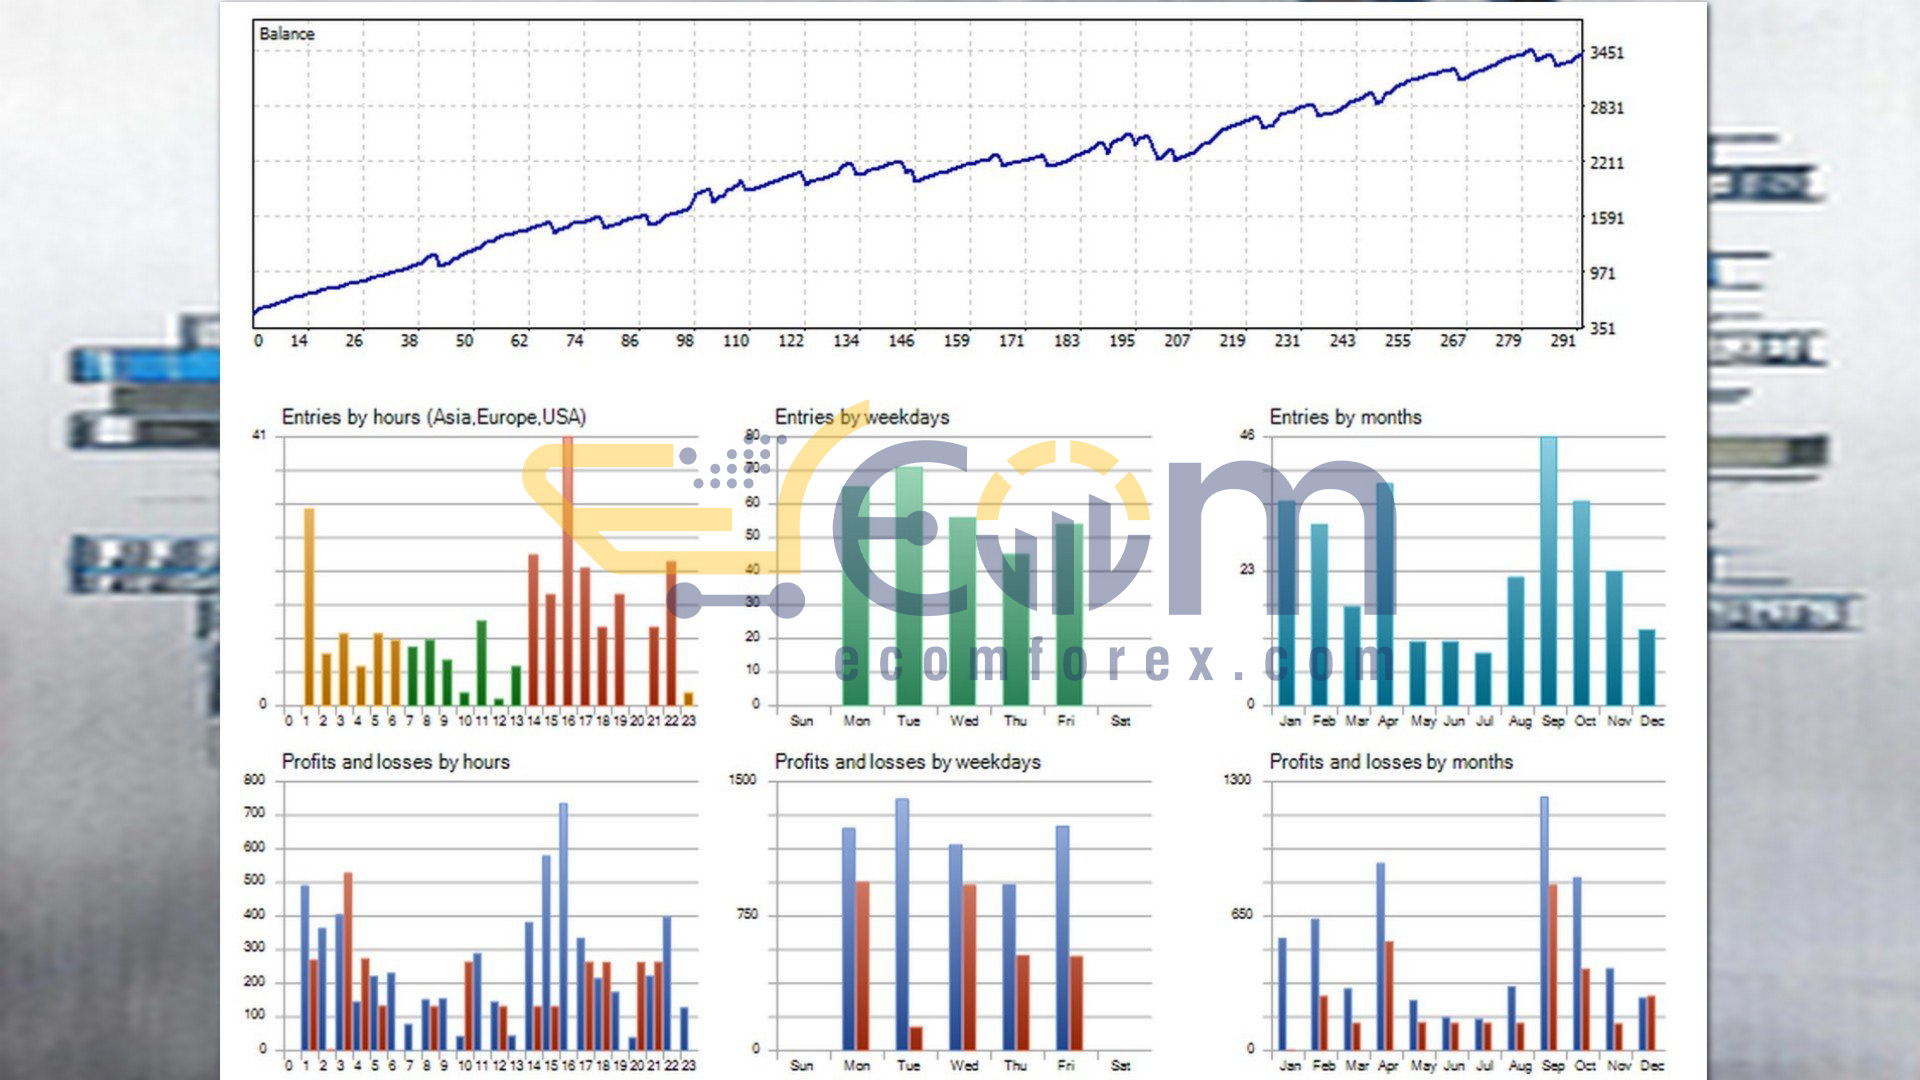This screenshot has width=1920, height=1080.
Task: Click Profits and losses by hours title
Action: [395, 762]
